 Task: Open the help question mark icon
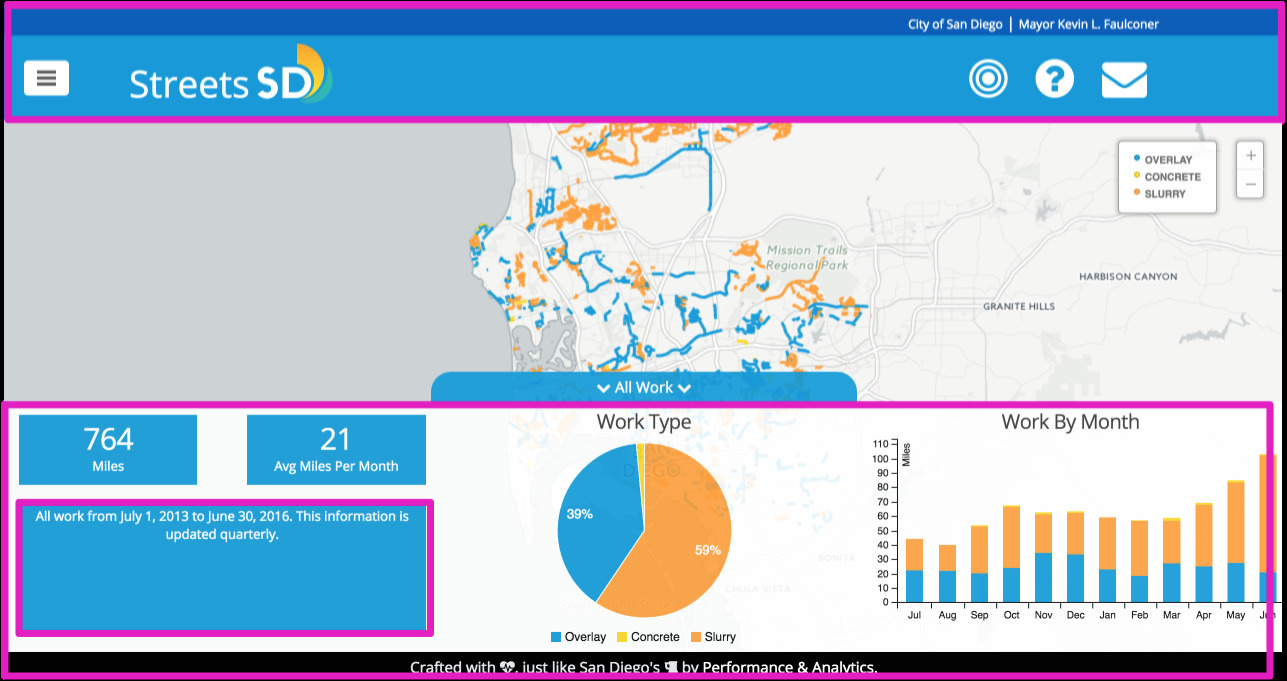tap(1054, 79)
